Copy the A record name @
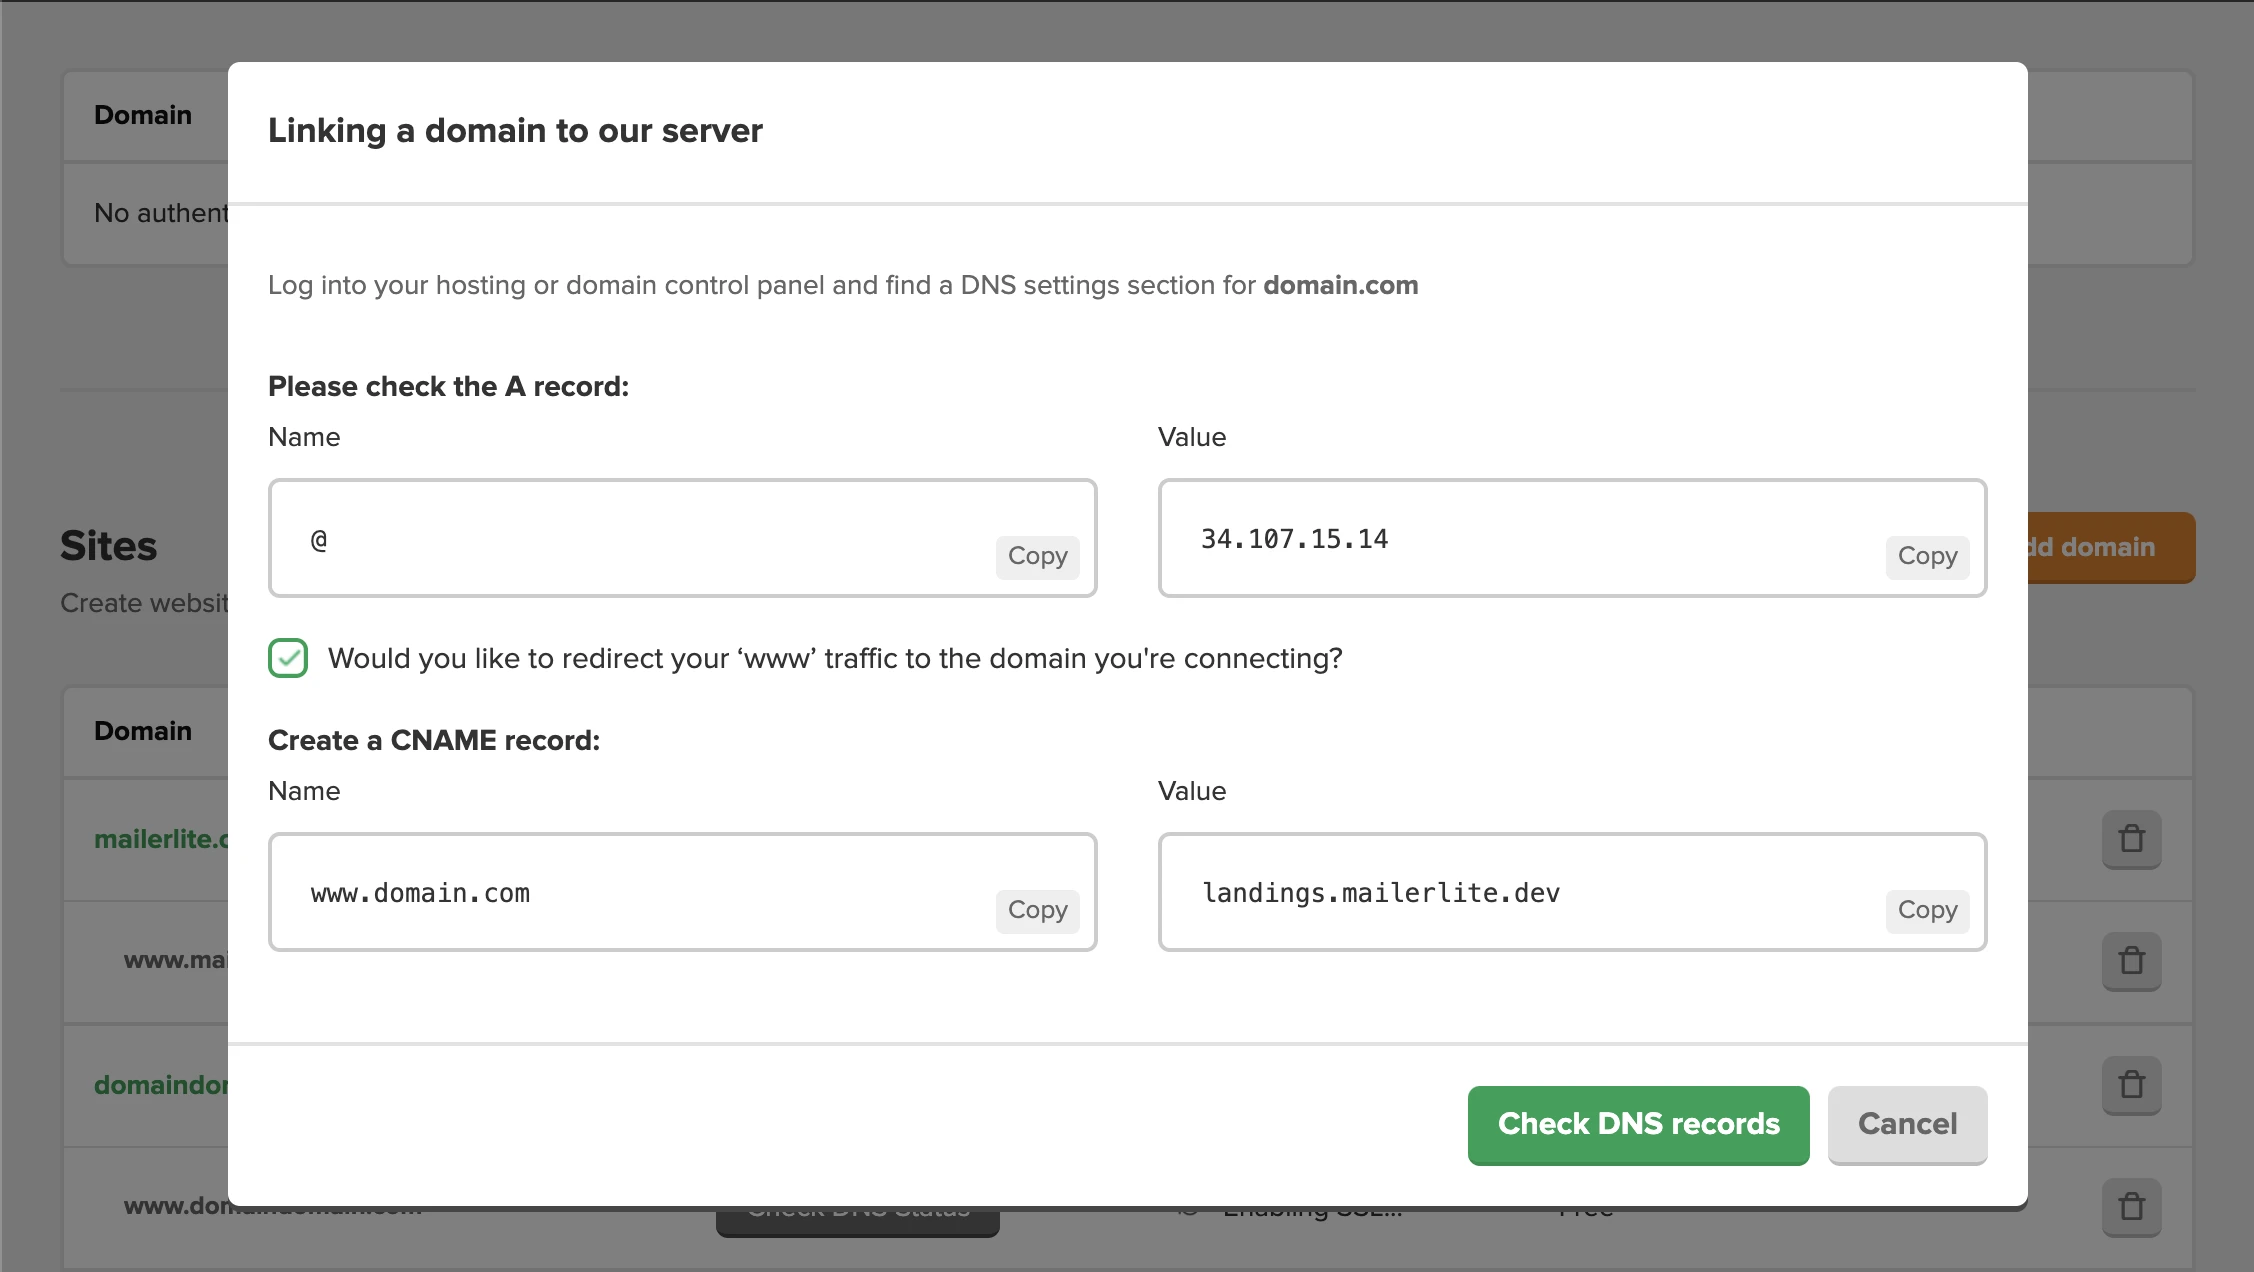Screen dimensions: 2254x1272 1037,556
